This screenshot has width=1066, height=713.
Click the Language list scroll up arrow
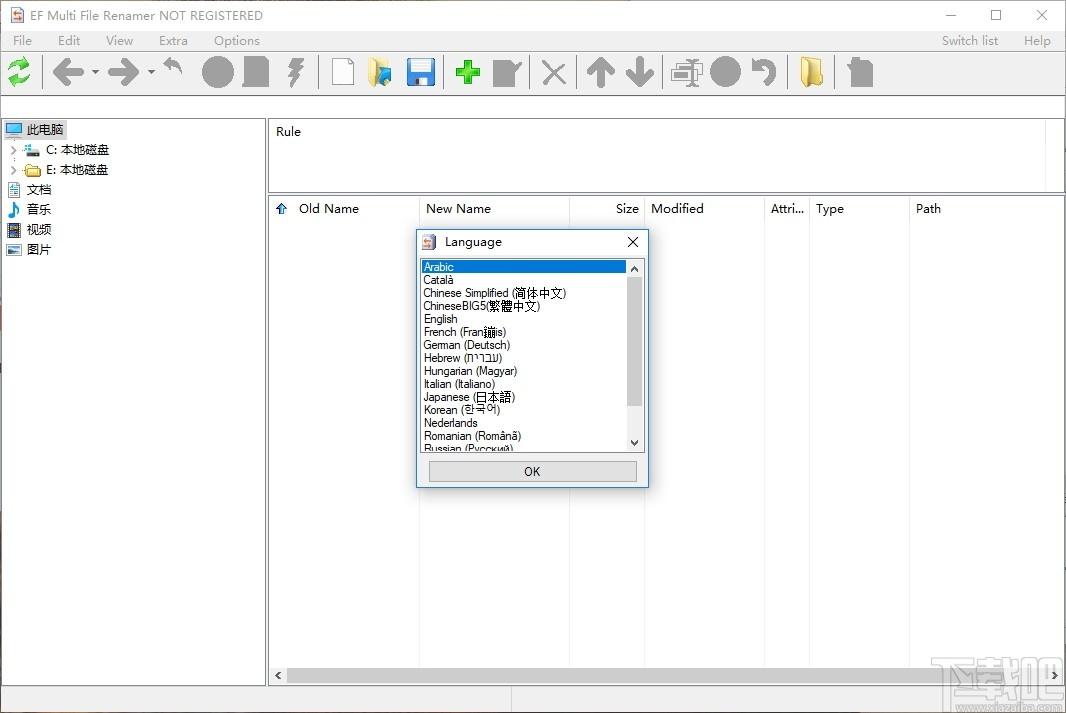click(634, 268)
